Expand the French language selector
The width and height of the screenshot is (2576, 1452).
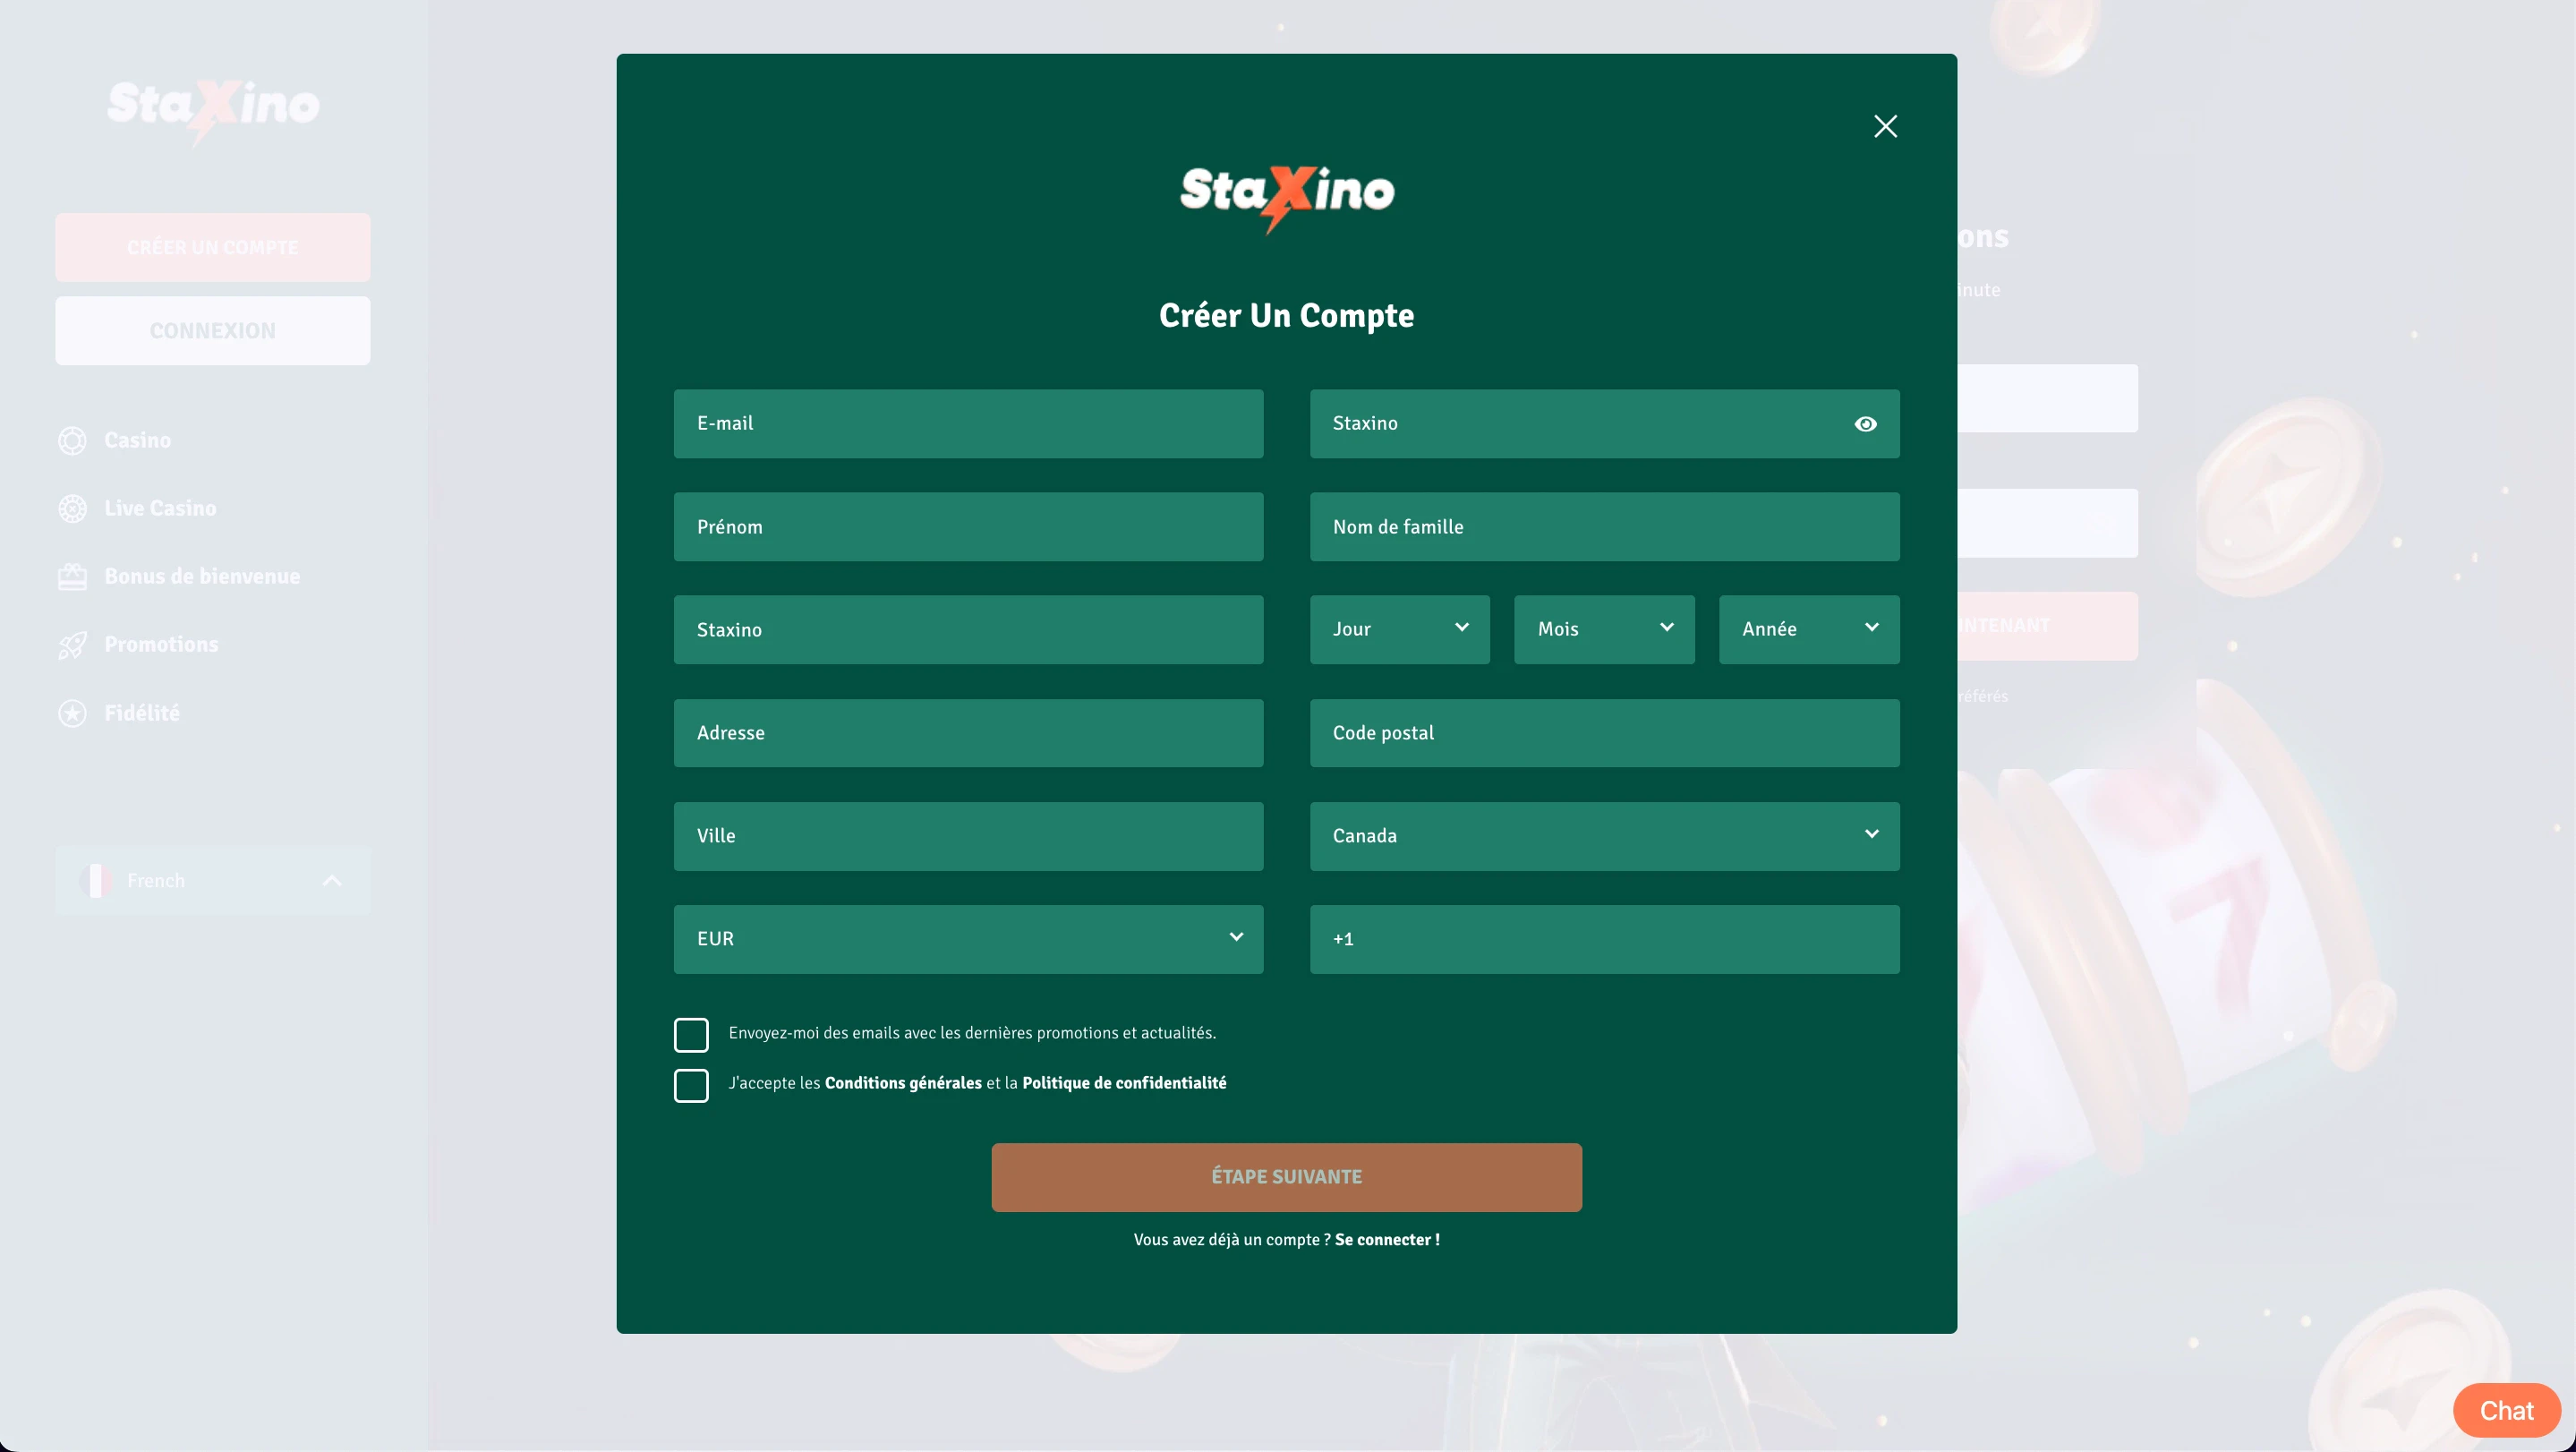coord(213,881)
